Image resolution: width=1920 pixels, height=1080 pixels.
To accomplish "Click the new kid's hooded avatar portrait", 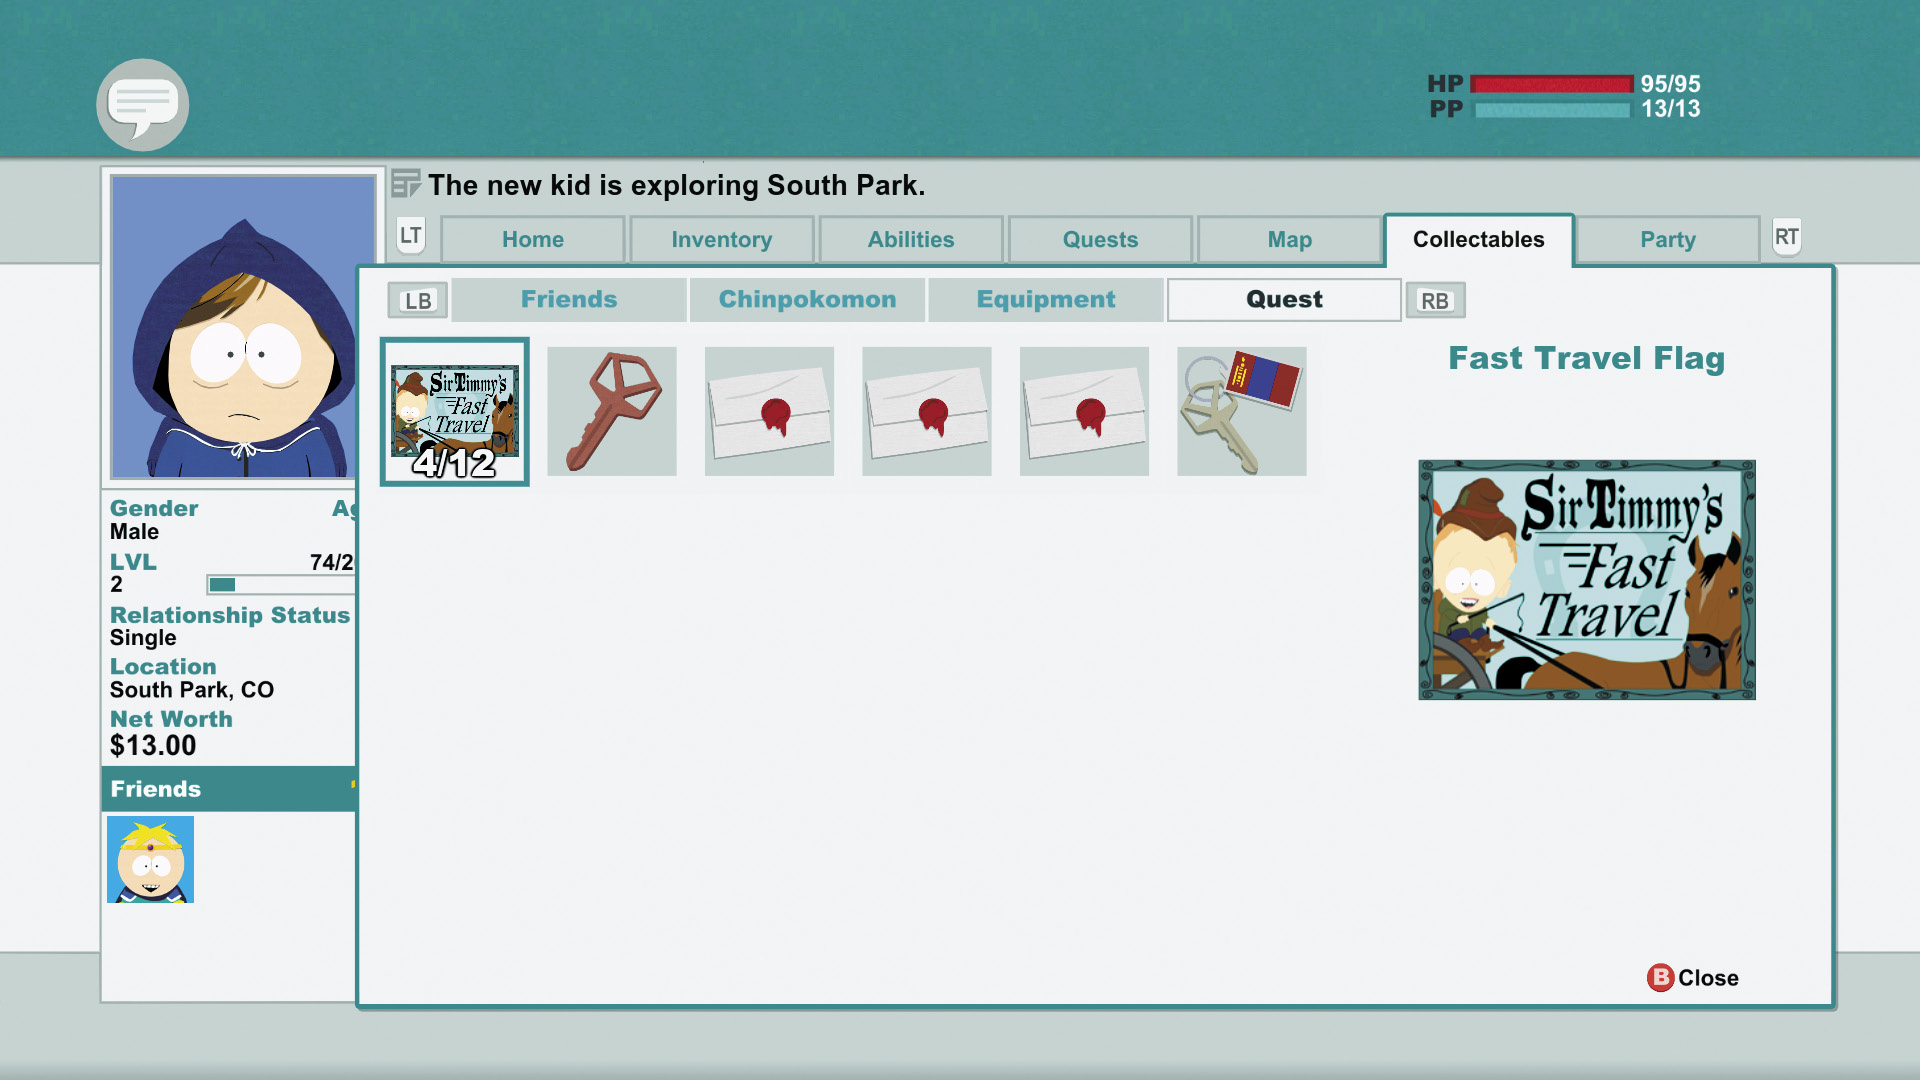I will point(243,327).
